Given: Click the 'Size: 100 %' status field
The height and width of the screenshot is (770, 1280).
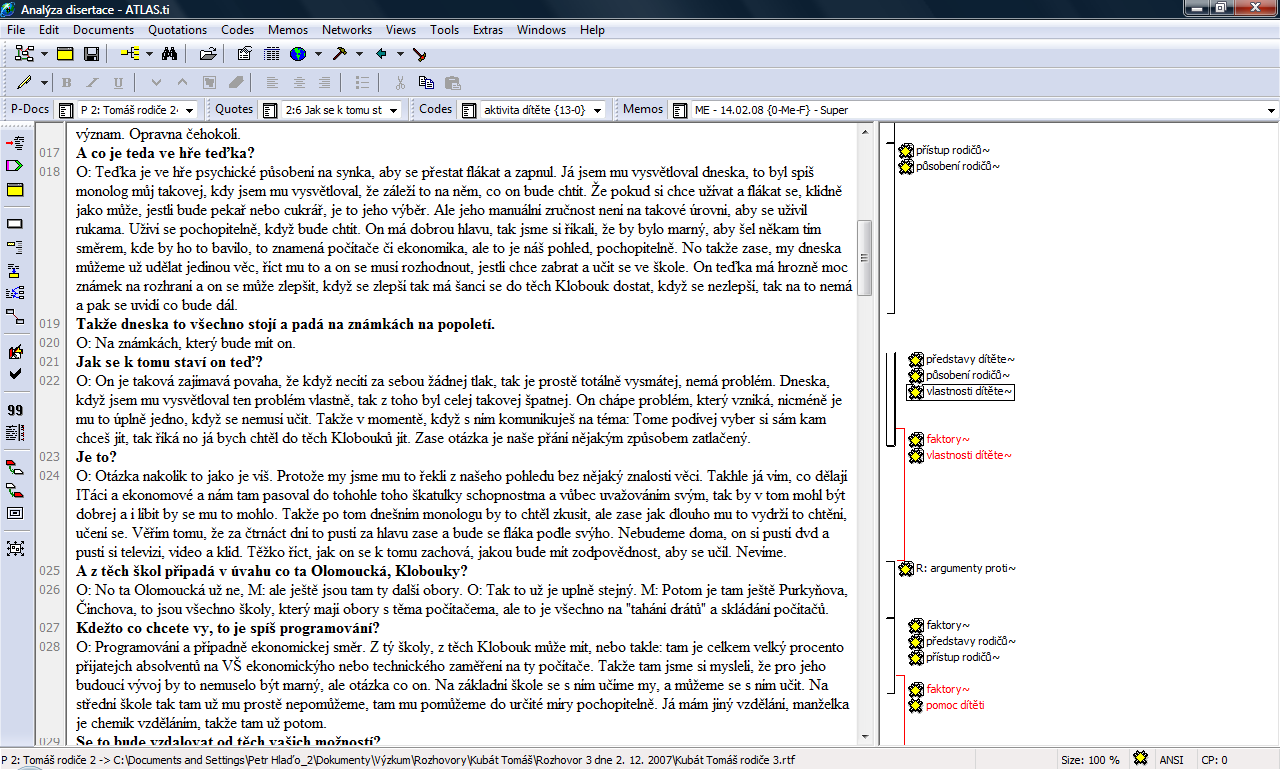Looking at the screenshot, I should (1090, 760).
